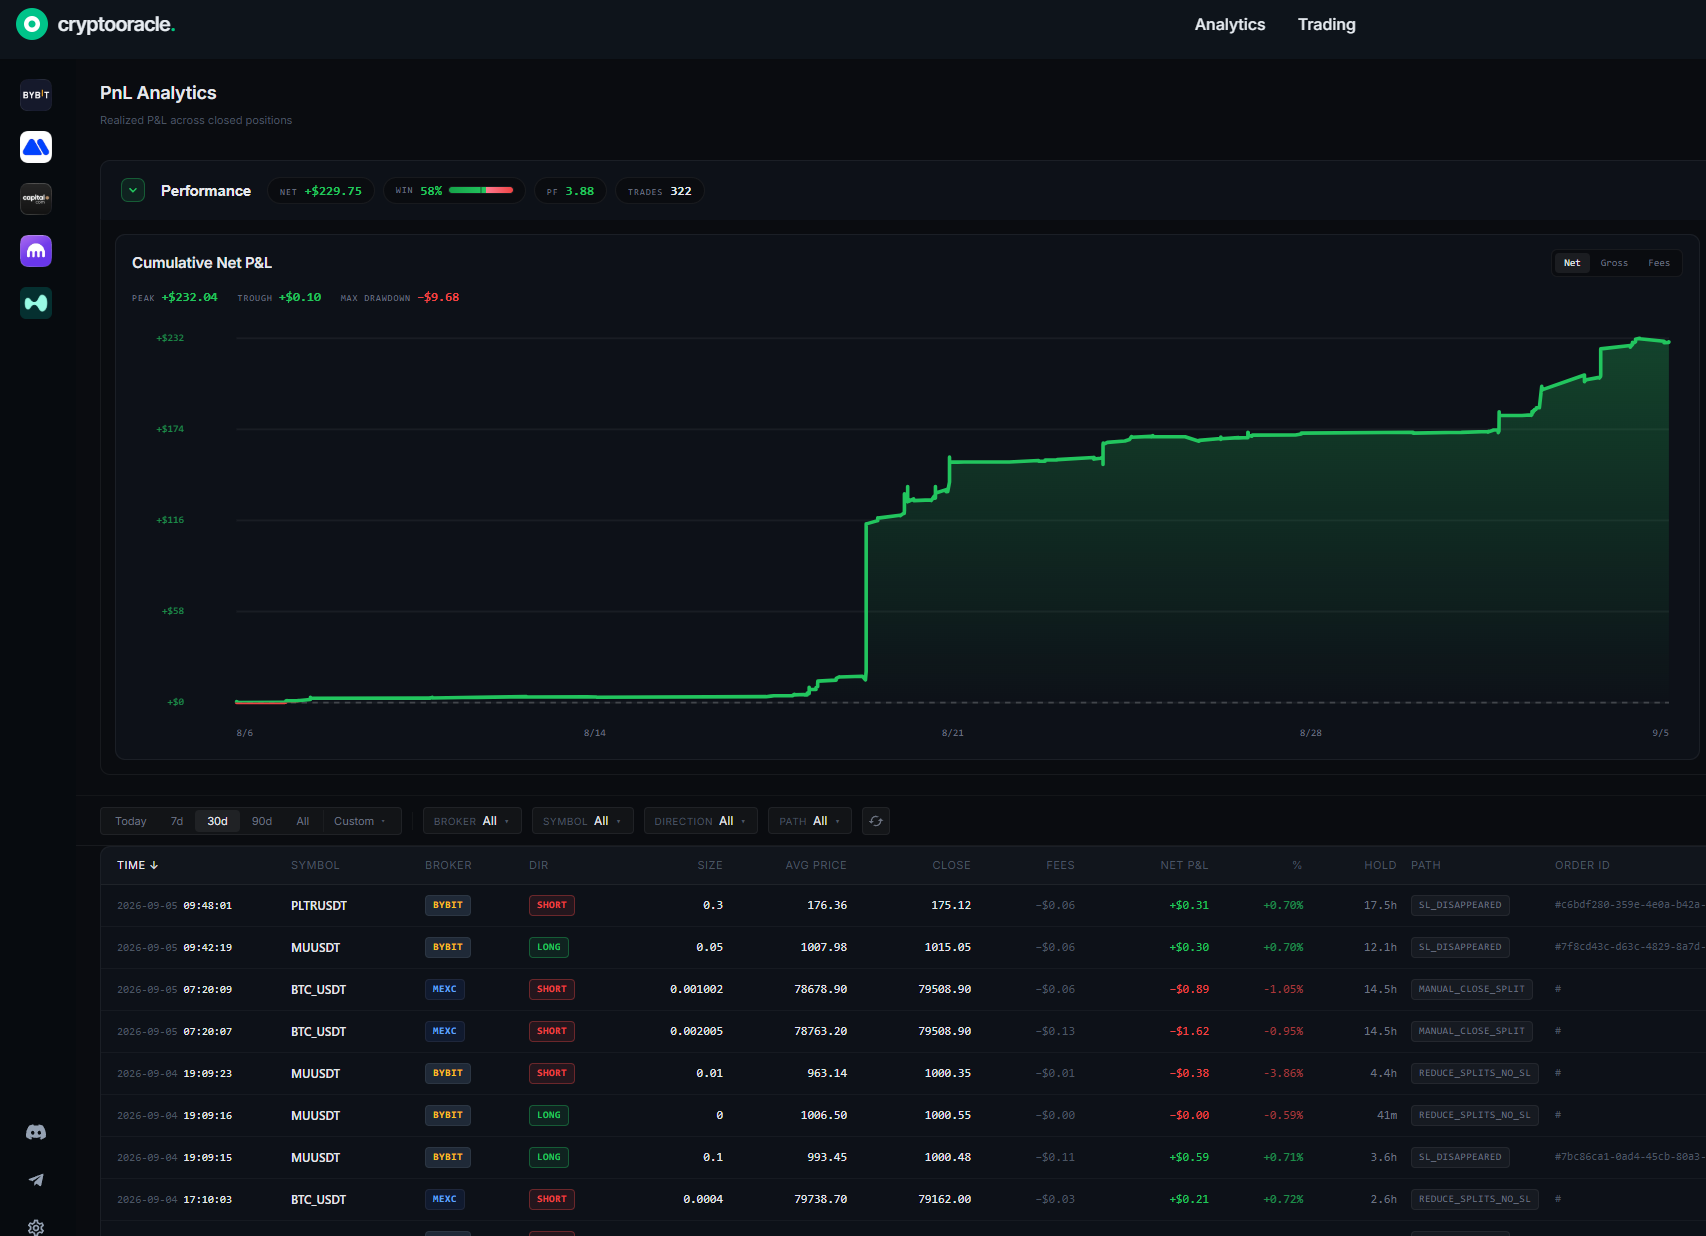This screenshot has height=1236, width=1706.
Task: Click the TIME column sort arrow
Action: 154,865
